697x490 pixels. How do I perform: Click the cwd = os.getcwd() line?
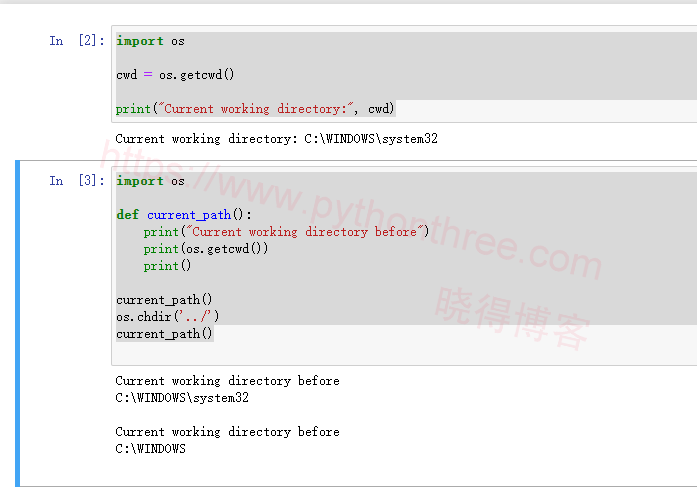point(175,75)
